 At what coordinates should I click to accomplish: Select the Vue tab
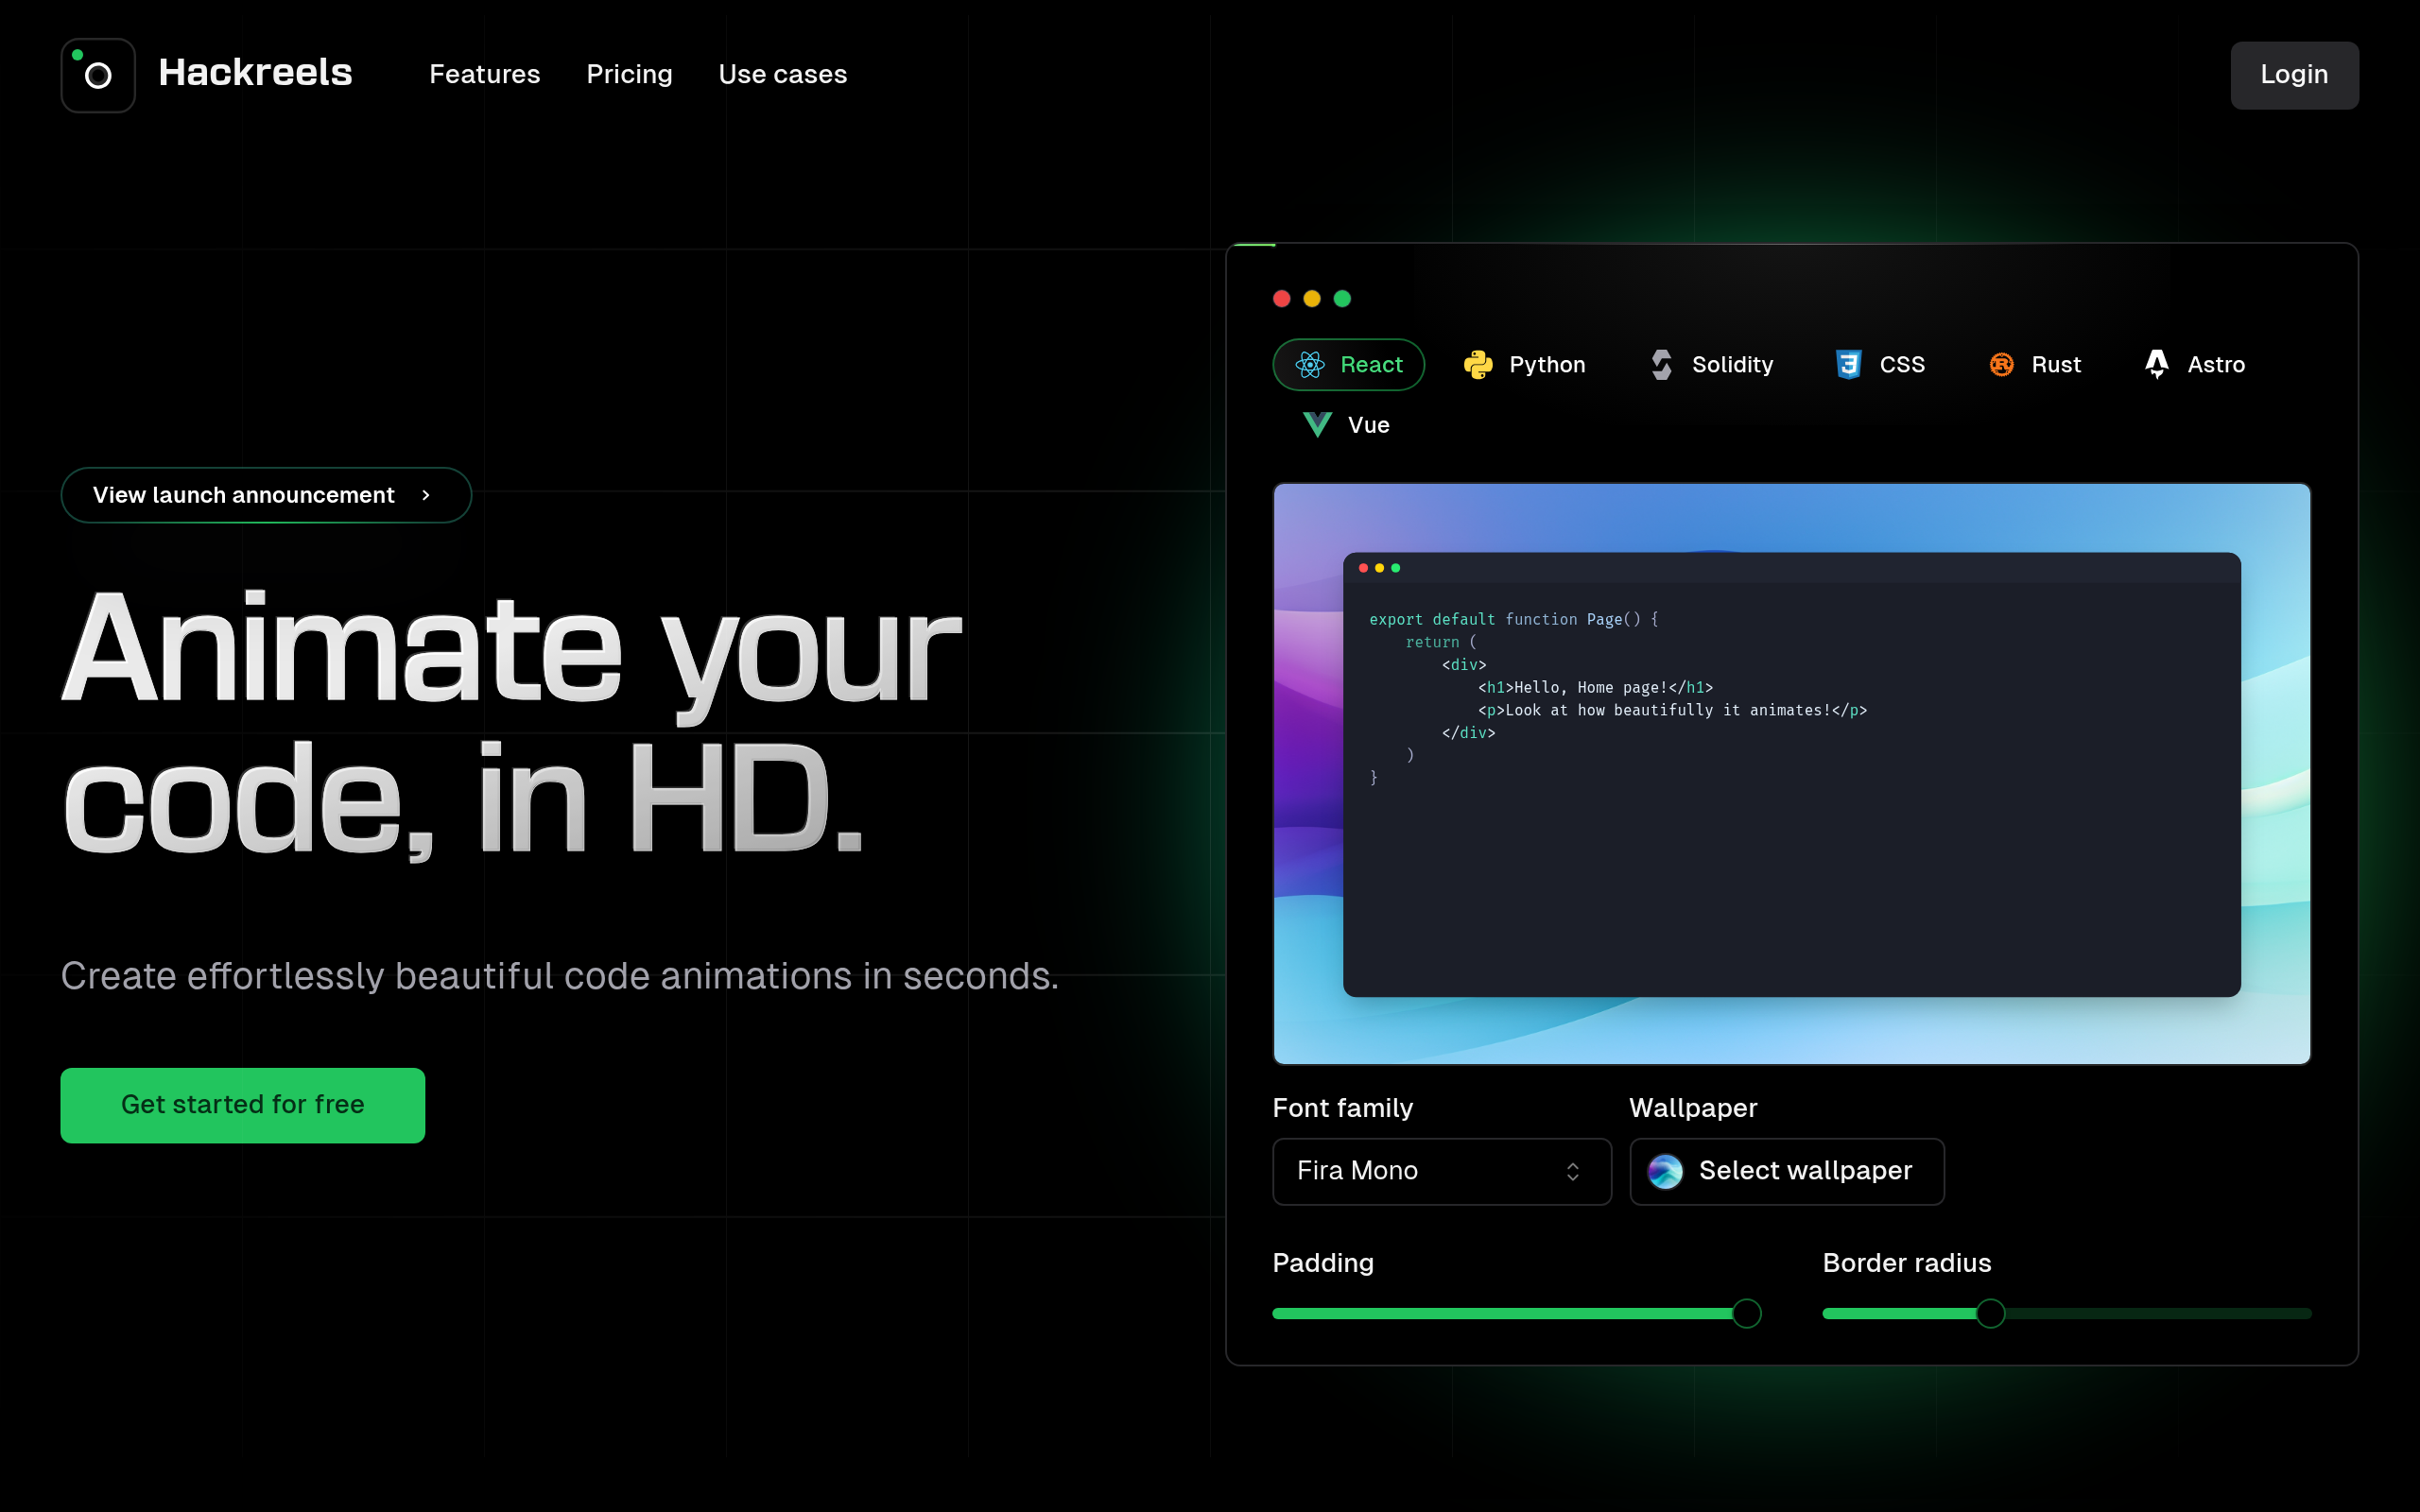1346,425
